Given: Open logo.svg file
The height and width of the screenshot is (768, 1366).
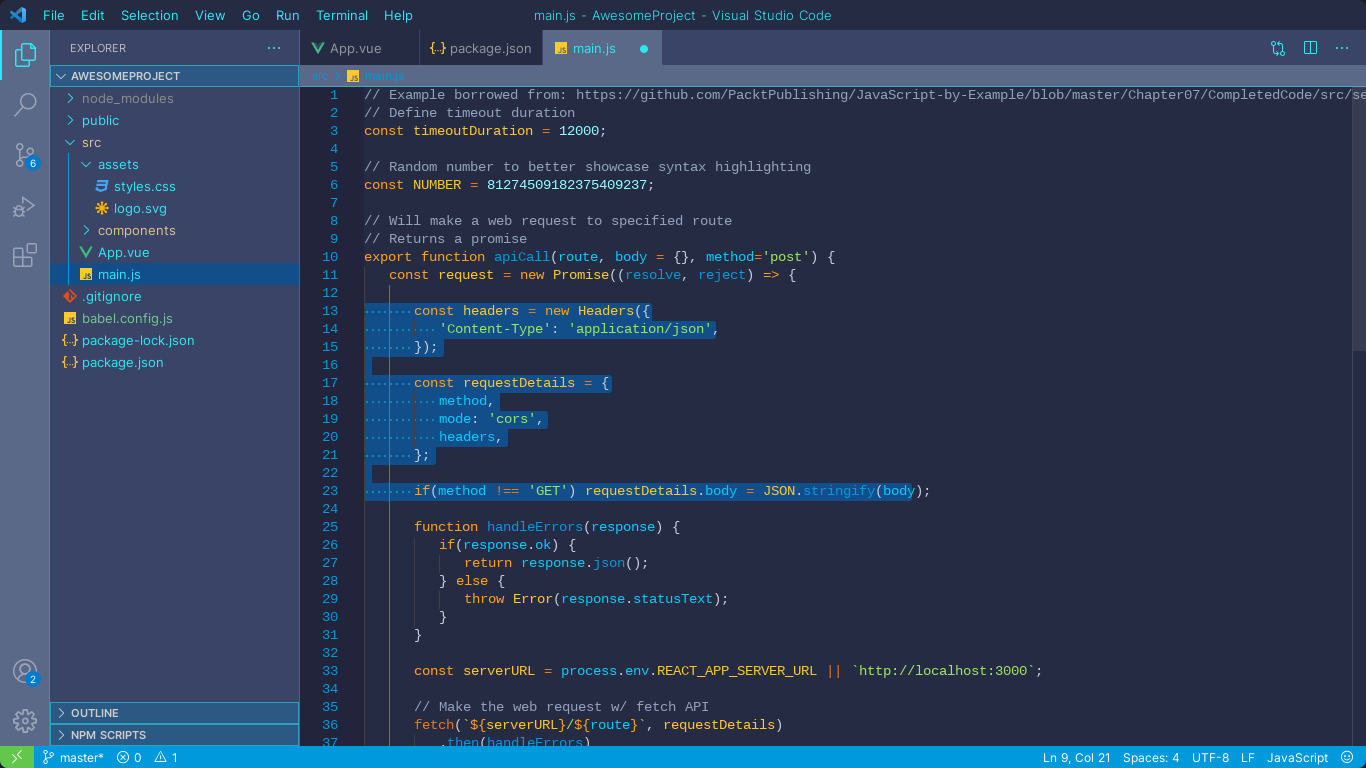Looking at the screenshot, I should pos(175,208).
